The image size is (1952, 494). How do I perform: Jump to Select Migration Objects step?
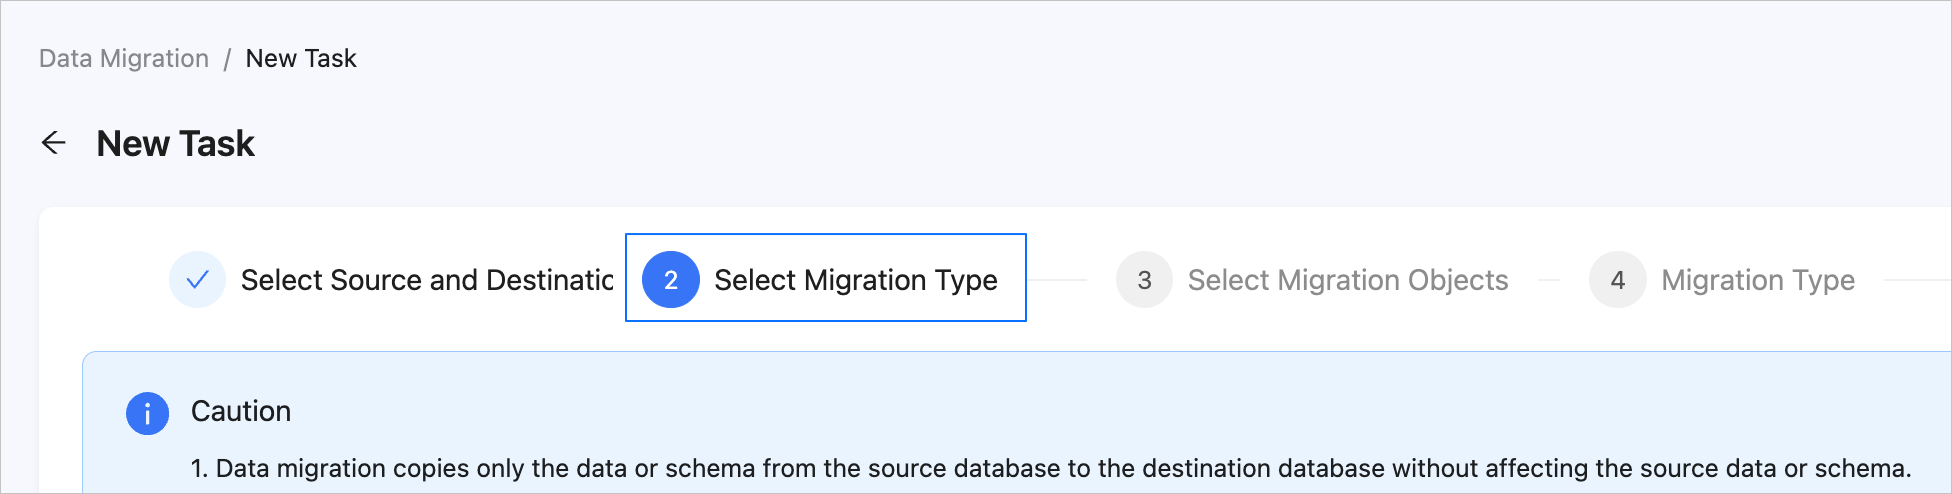click(1347, 280)
